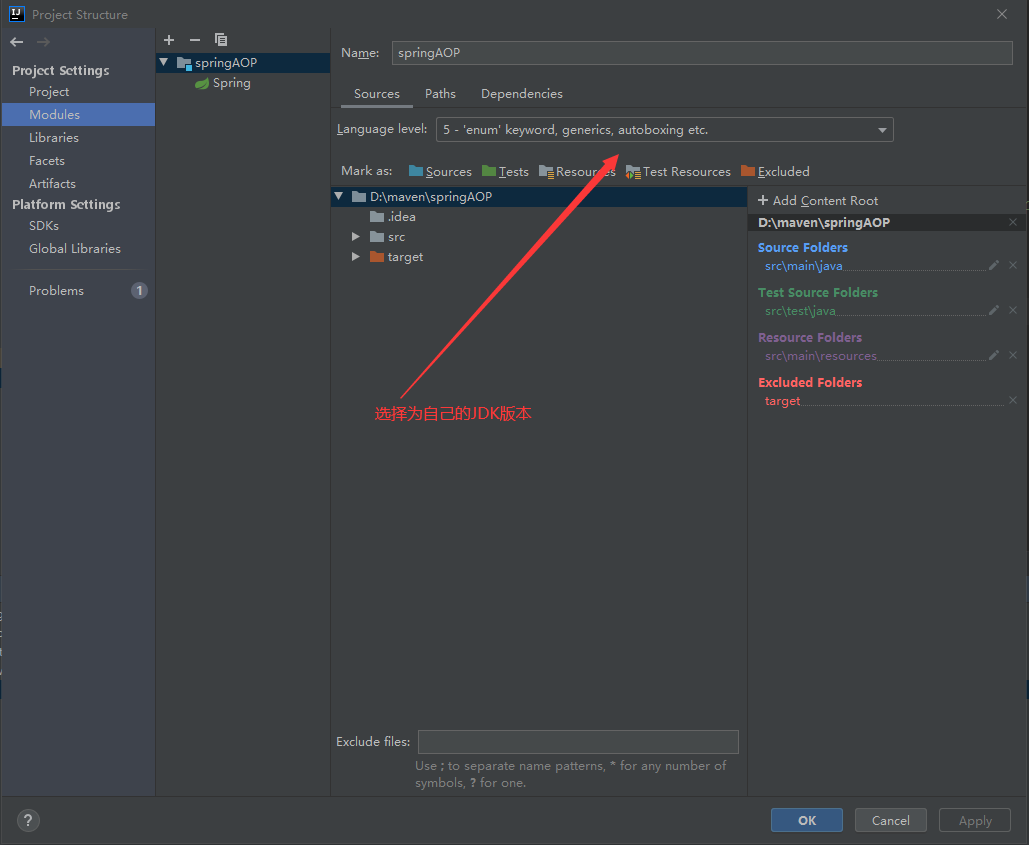The height and width of the screenshot is (845, 1029).
Task: Click OK button
Action: (807, 820)
